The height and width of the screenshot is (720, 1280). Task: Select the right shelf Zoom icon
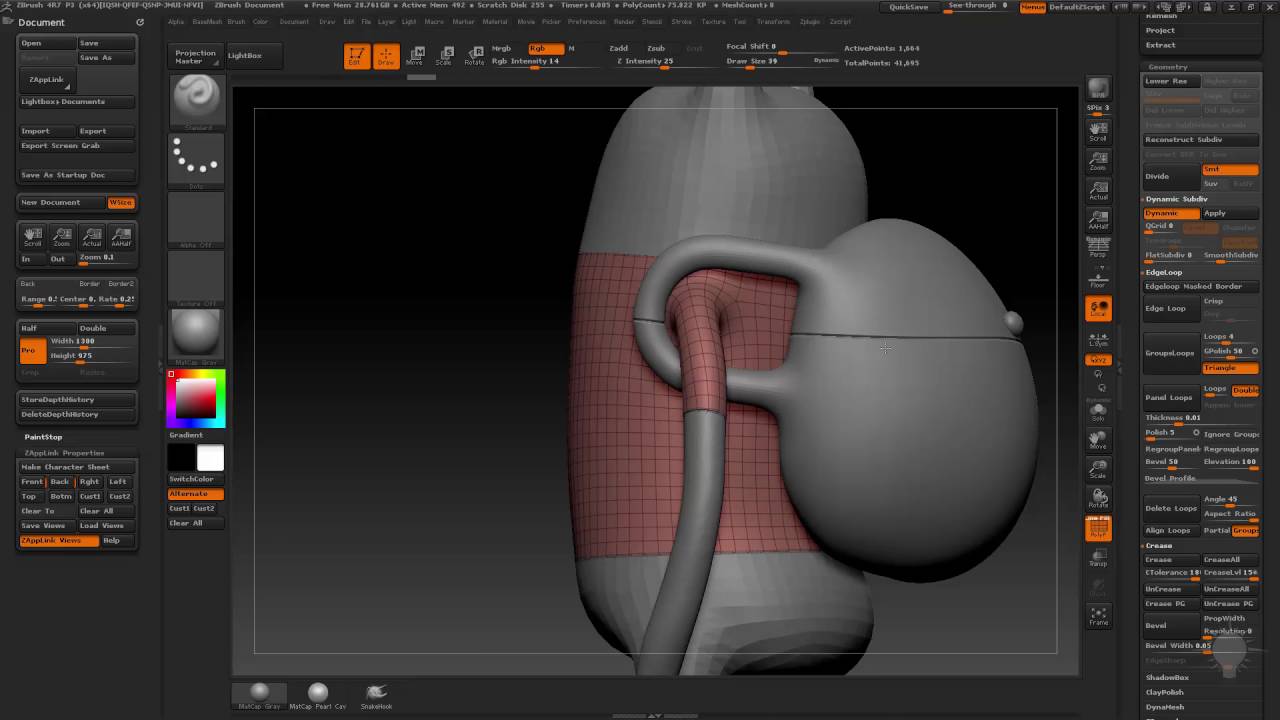1098,161
